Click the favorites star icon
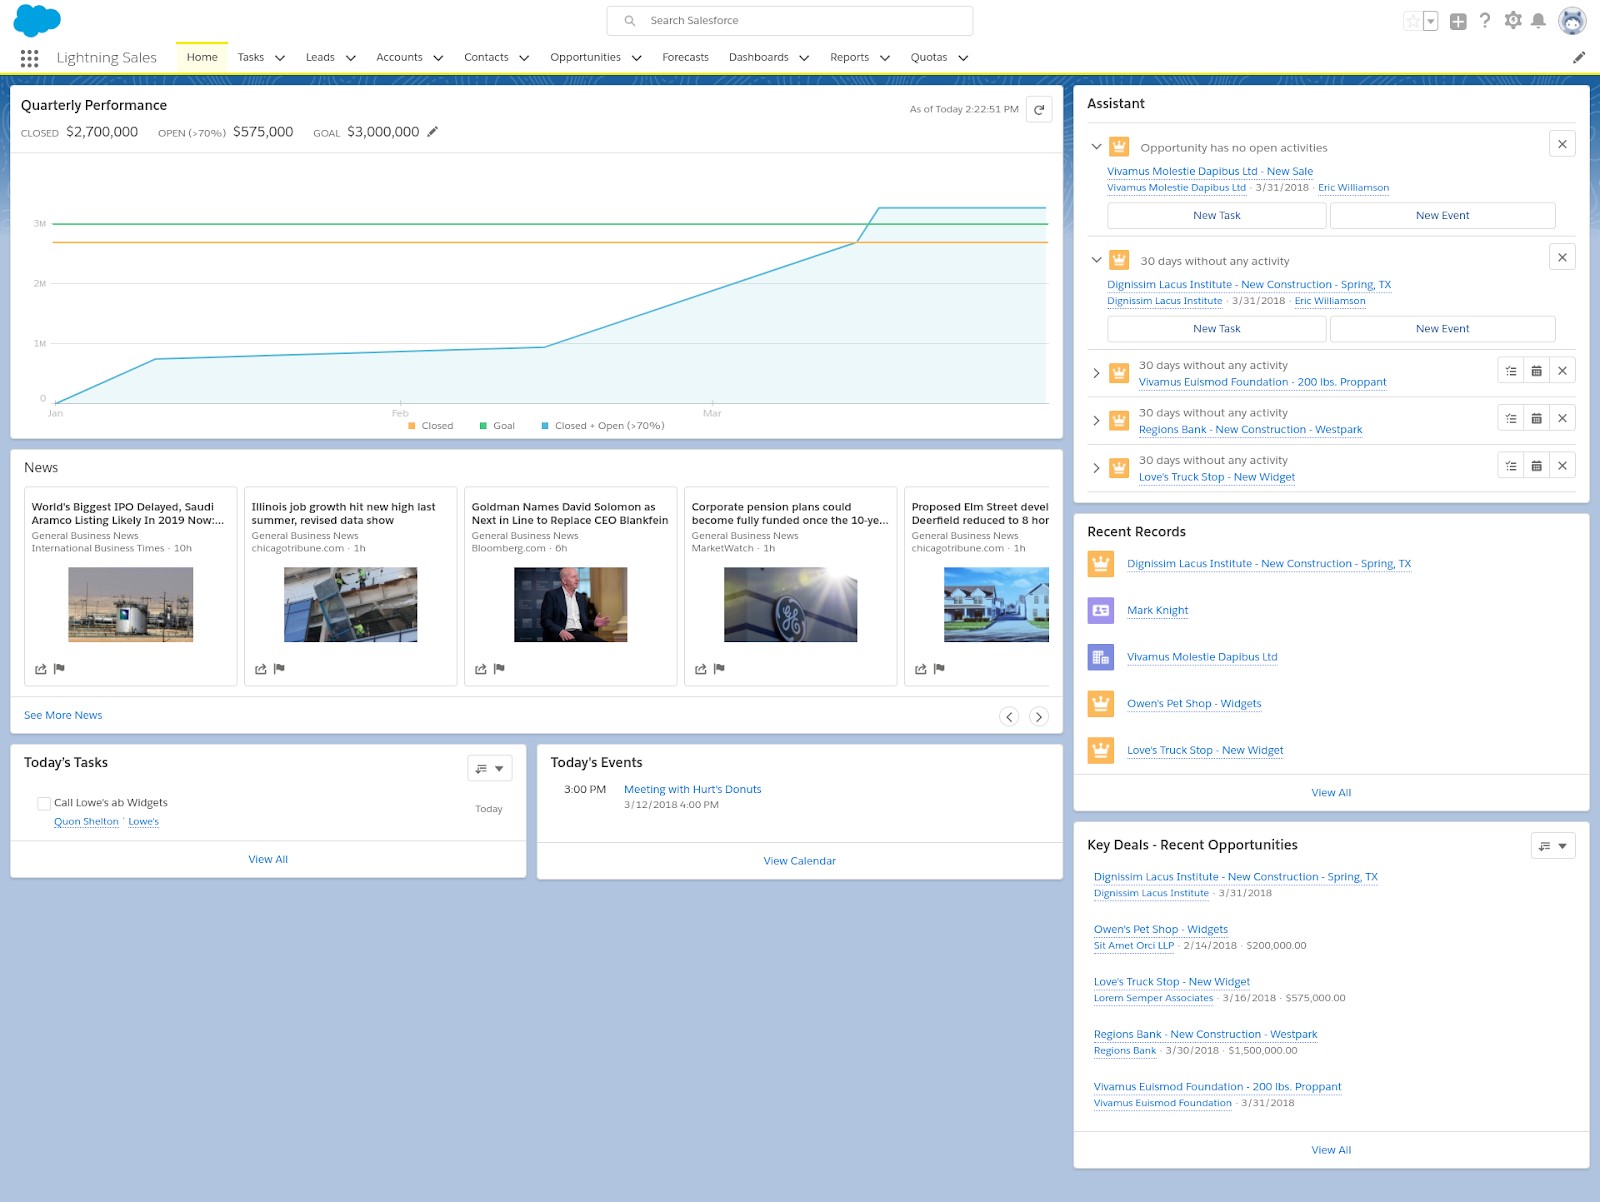This screenshot has width=1600, height=1202. click(x=1412, y=21)
